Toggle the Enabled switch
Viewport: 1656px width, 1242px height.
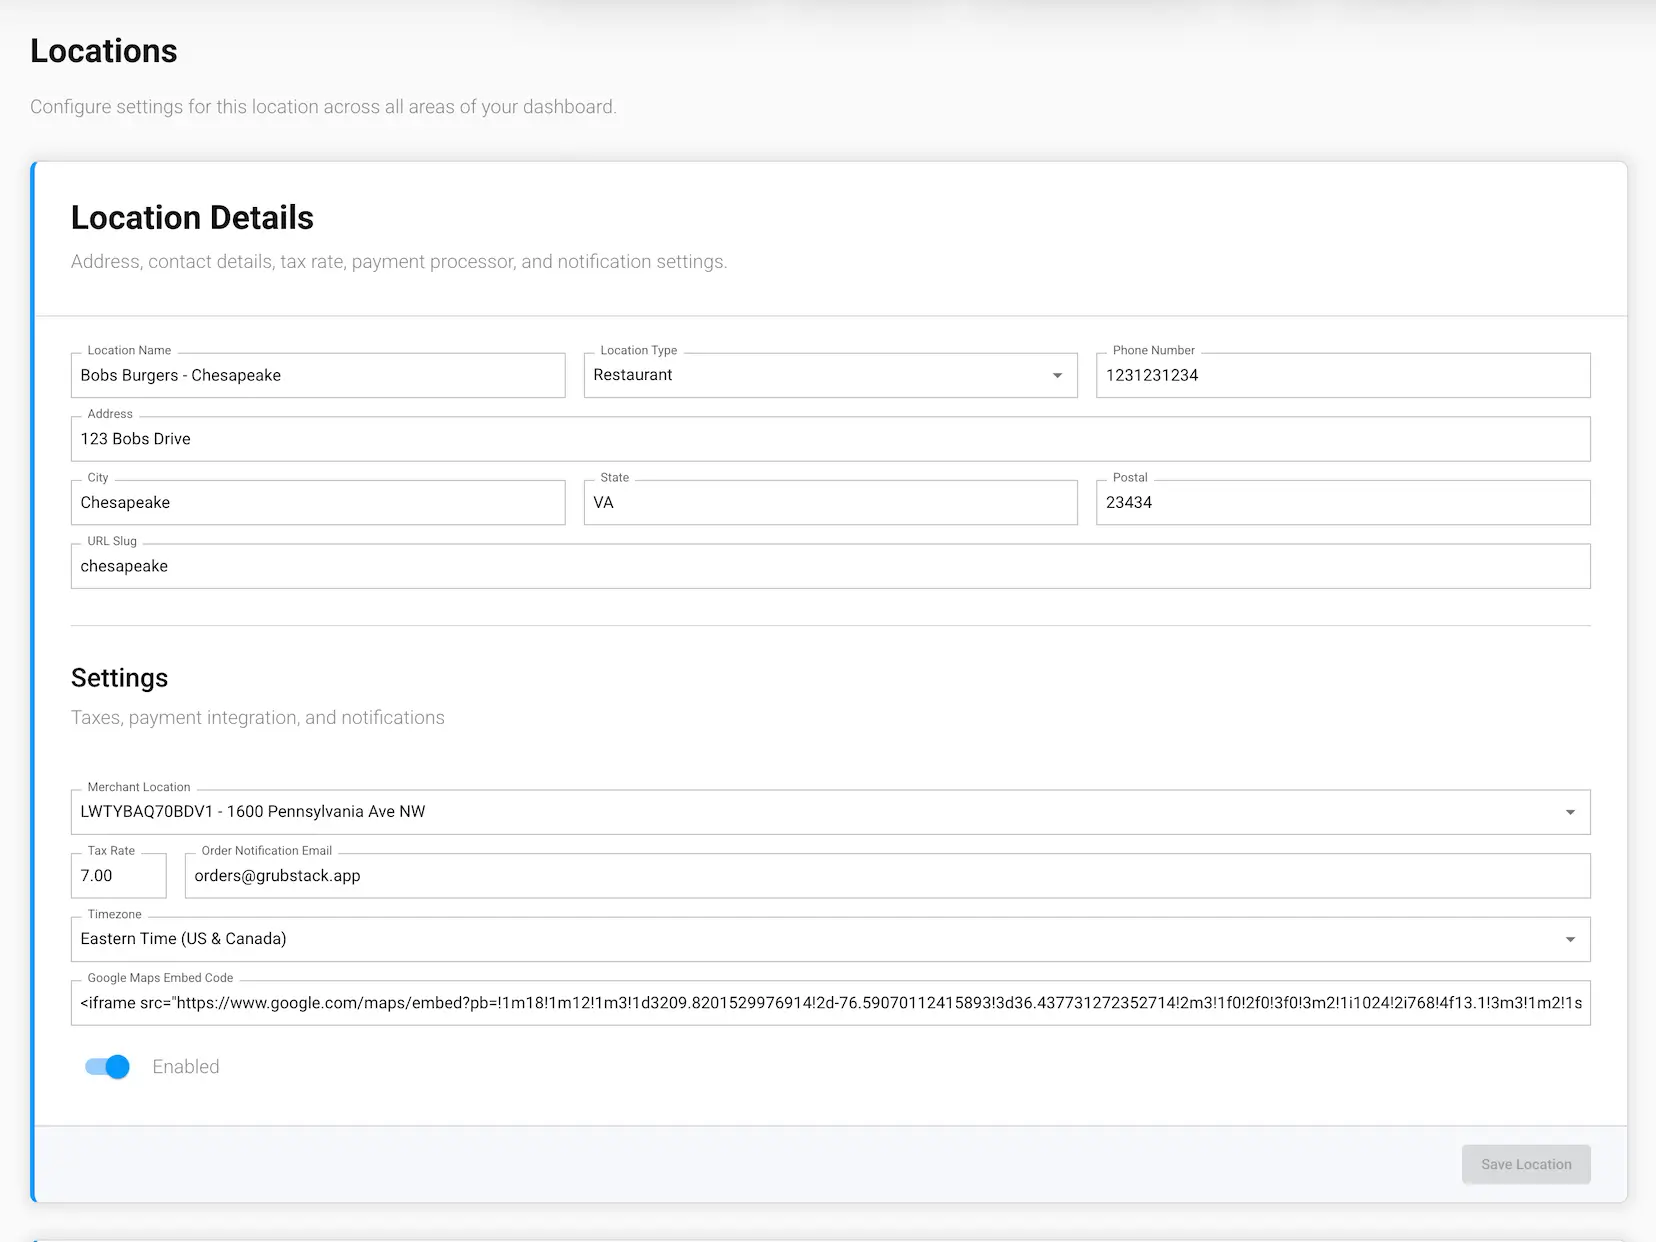(x=108, y=1067)
